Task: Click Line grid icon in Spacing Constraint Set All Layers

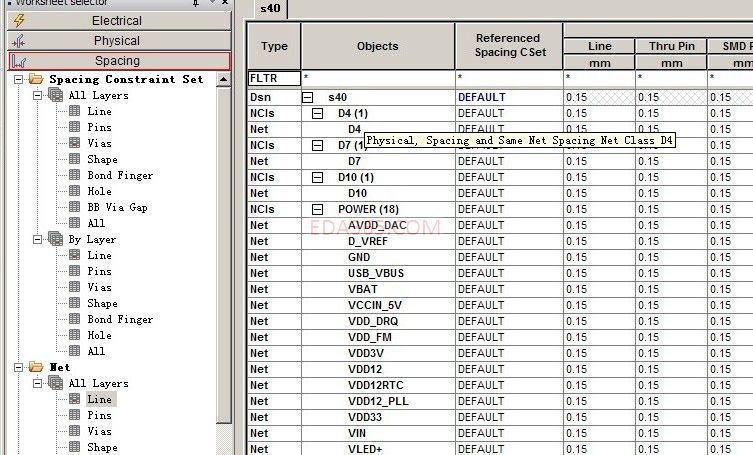Action: pyautogui.click(x=74, y=111)
